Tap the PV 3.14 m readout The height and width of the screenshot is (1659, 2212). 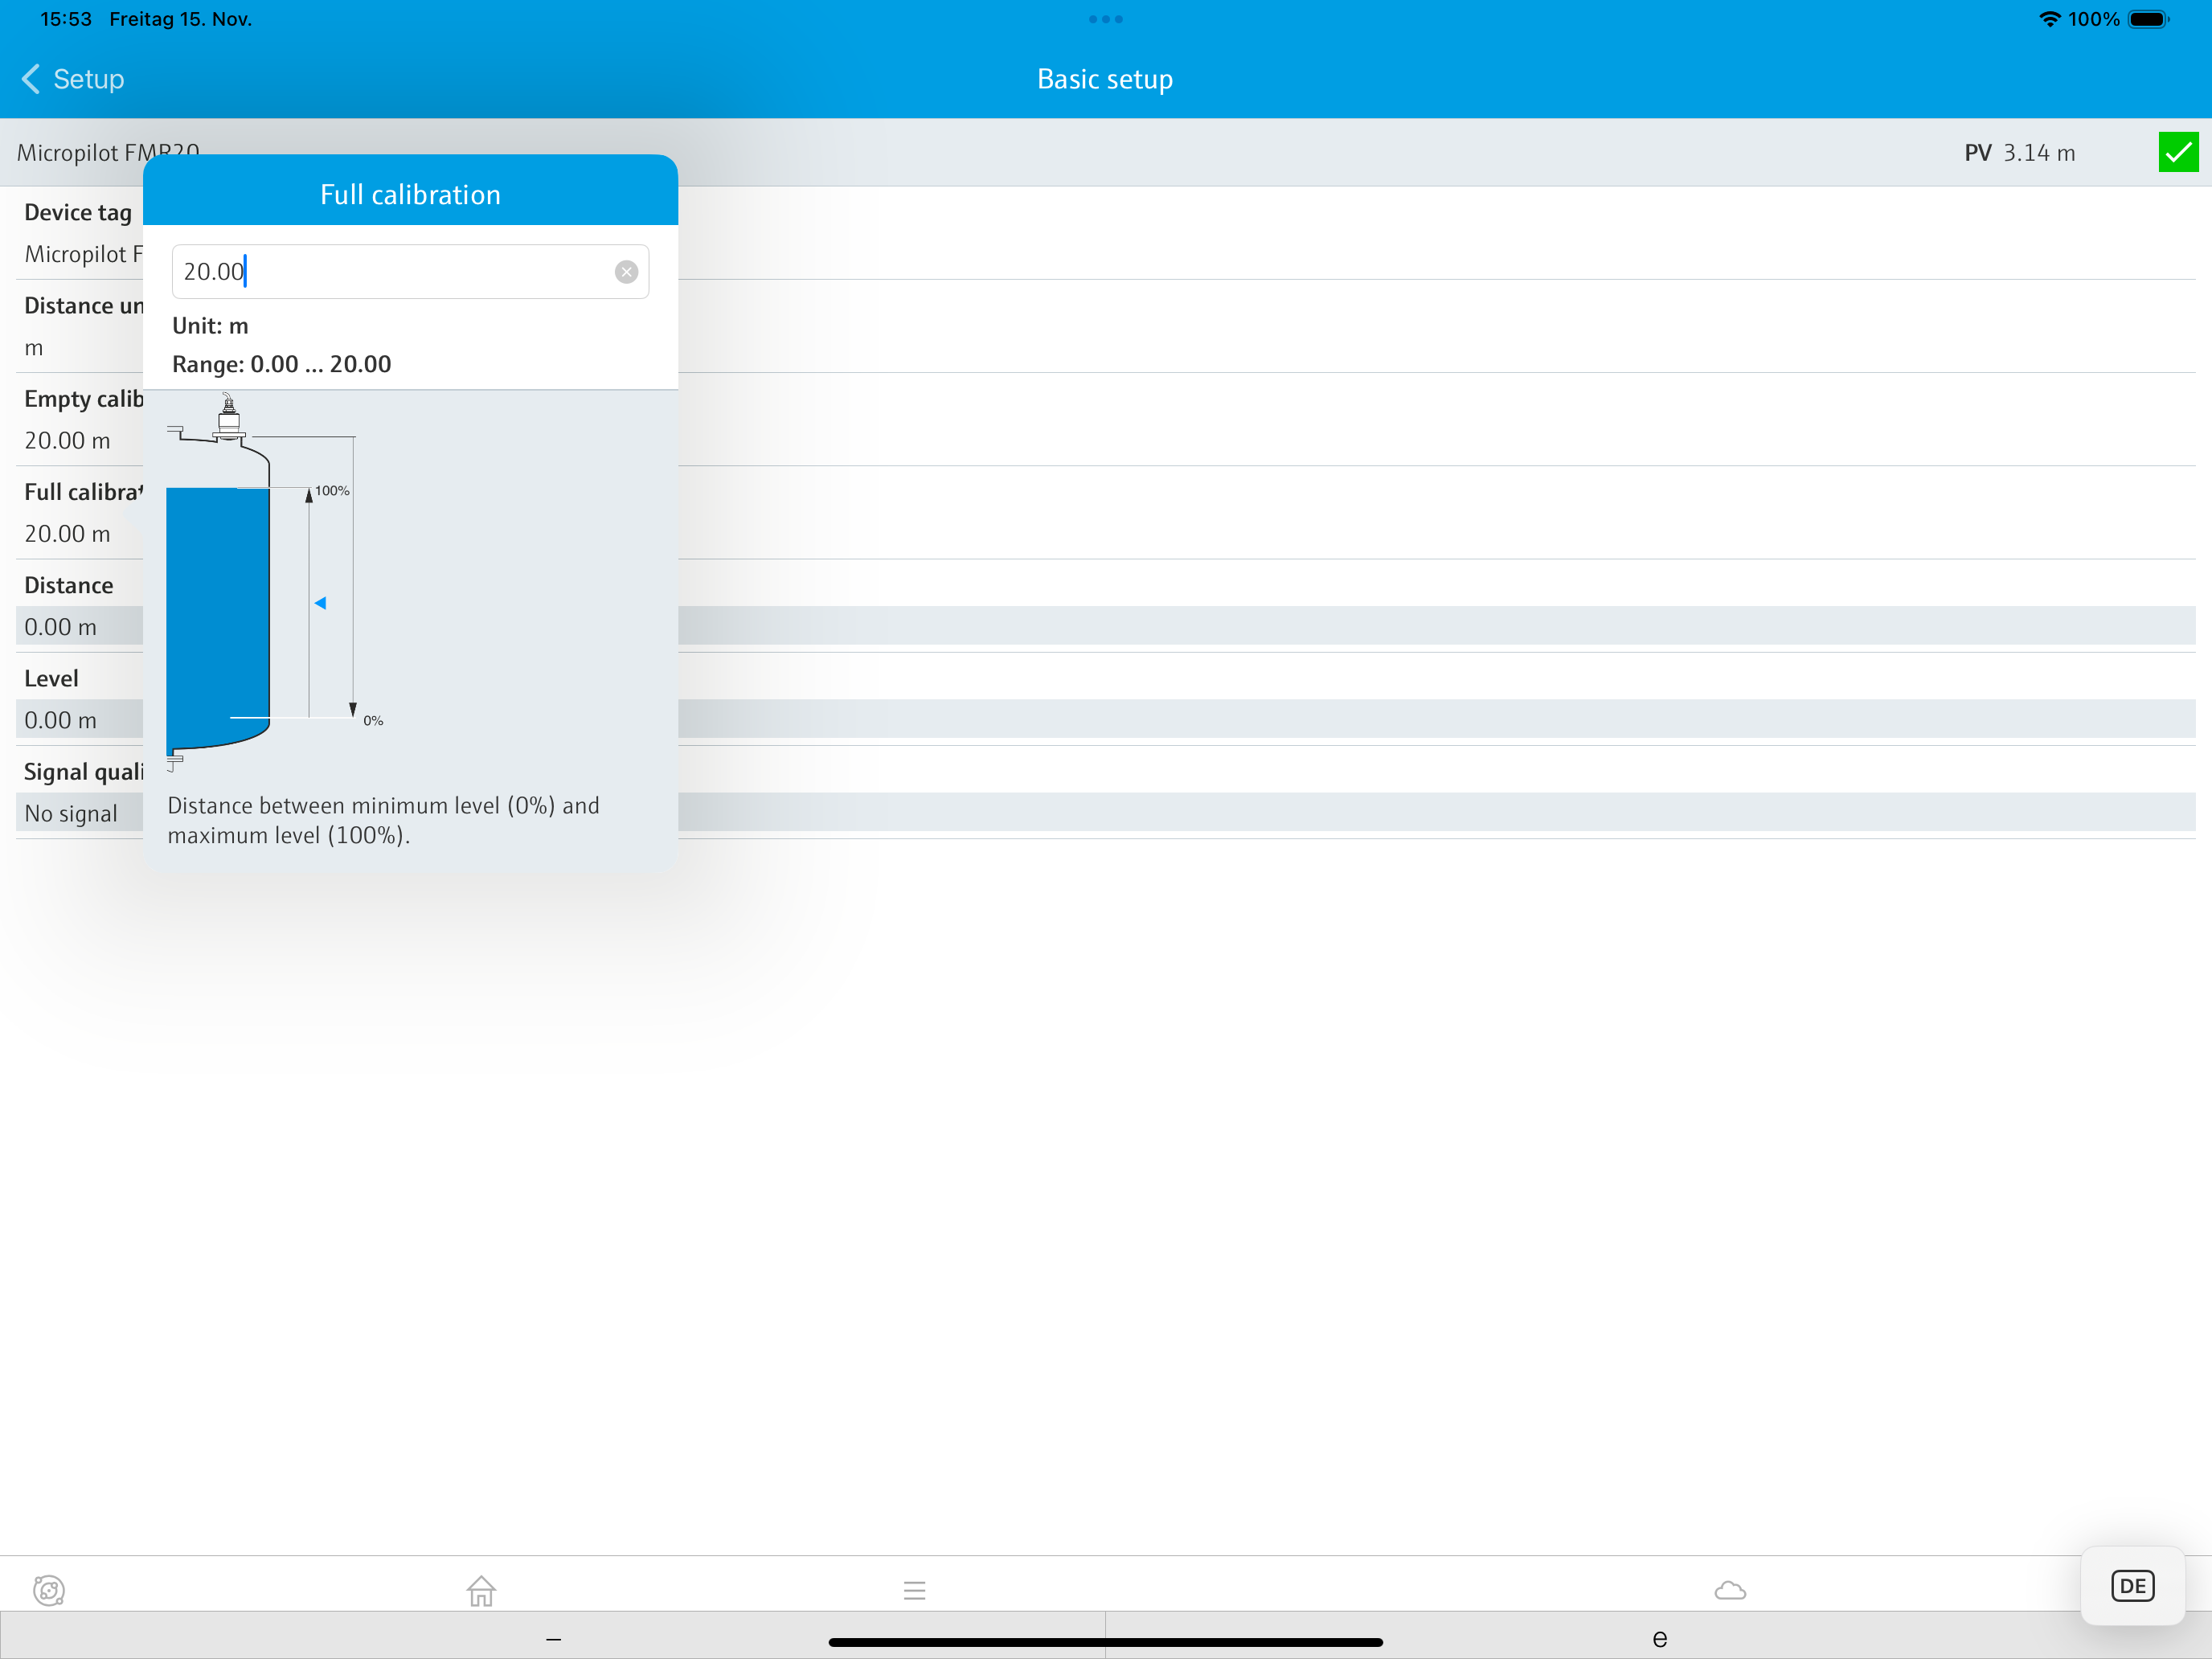point(2018,153)
